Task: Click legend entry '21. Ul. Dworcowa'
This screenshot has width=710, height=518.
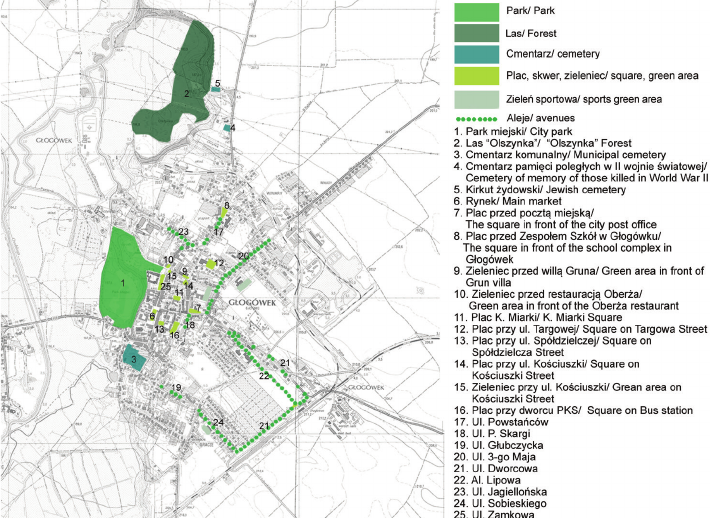Action: coord(496,469)
